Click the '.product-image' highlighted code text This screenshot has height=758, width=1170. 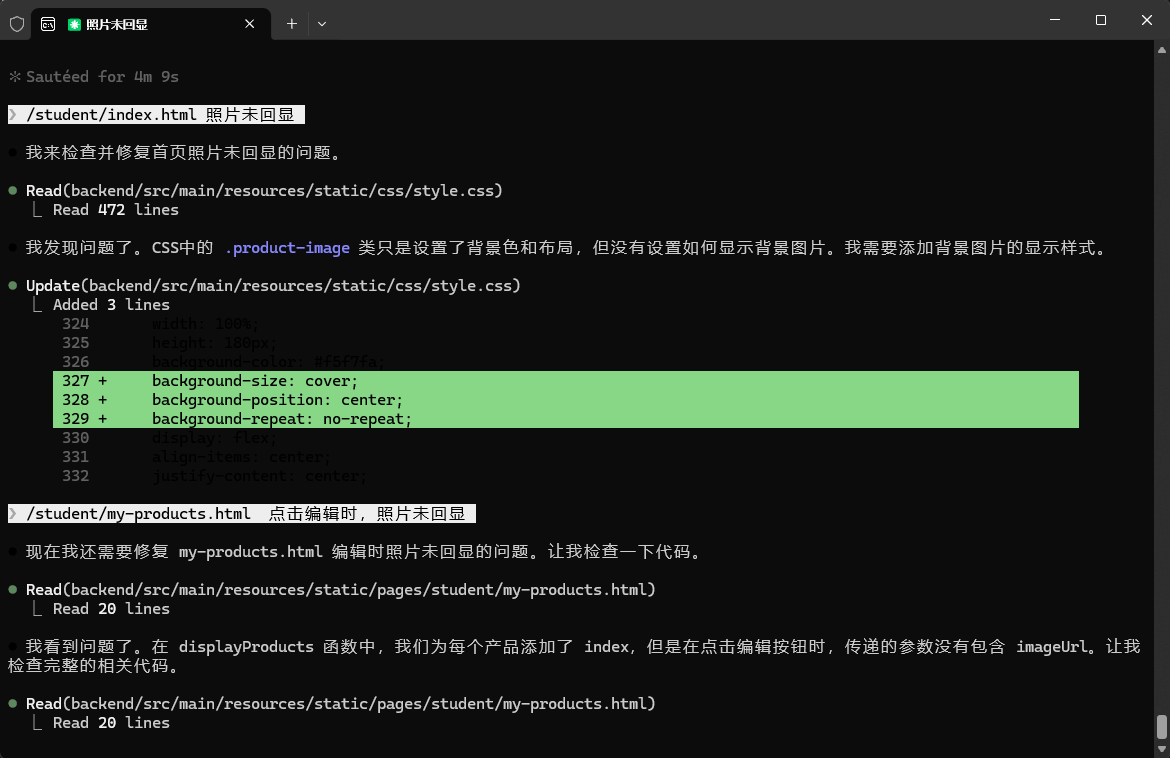pyautogui.click(x=287, y=248)
